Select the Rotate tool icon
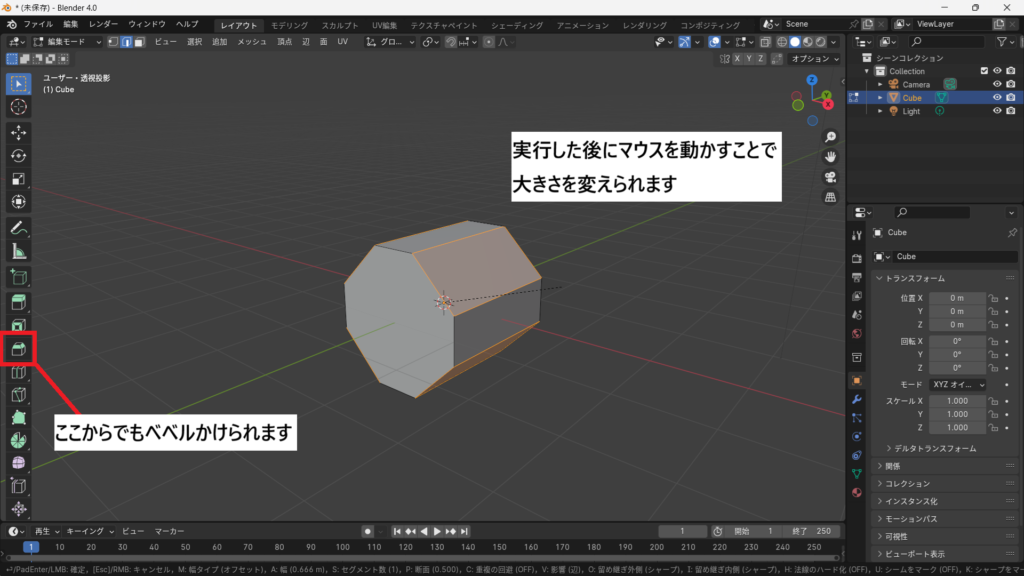This screenshot has height=576, width=1024. click(x=18, y=156)
